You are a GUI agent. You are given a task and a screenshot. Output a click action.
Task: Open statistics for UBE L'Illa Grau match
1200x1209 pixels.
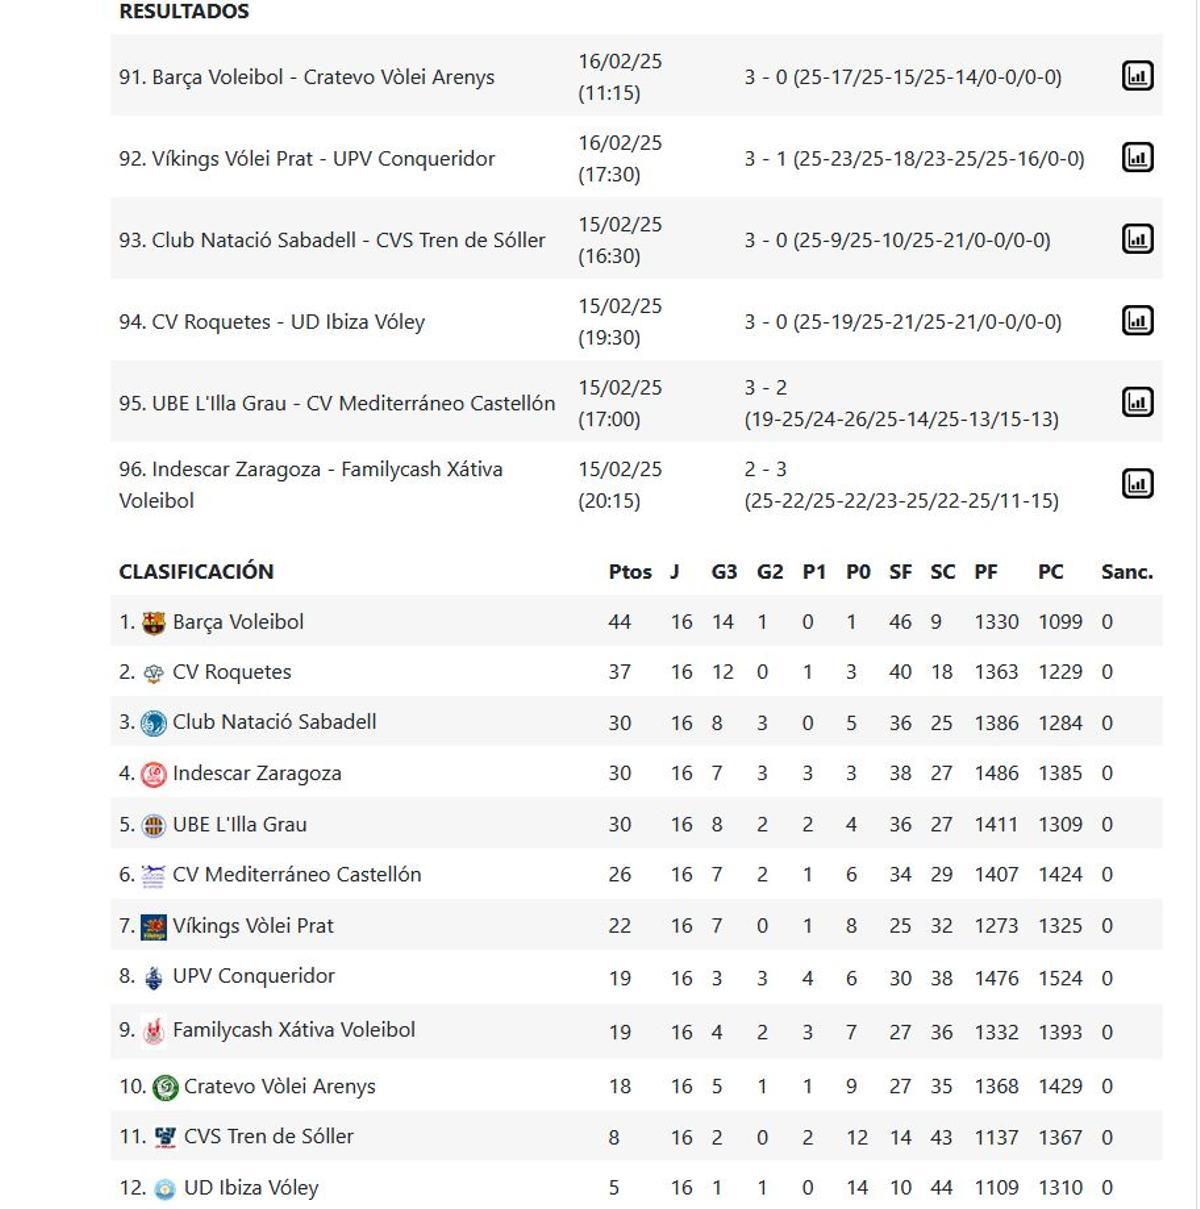[1138, 400]
